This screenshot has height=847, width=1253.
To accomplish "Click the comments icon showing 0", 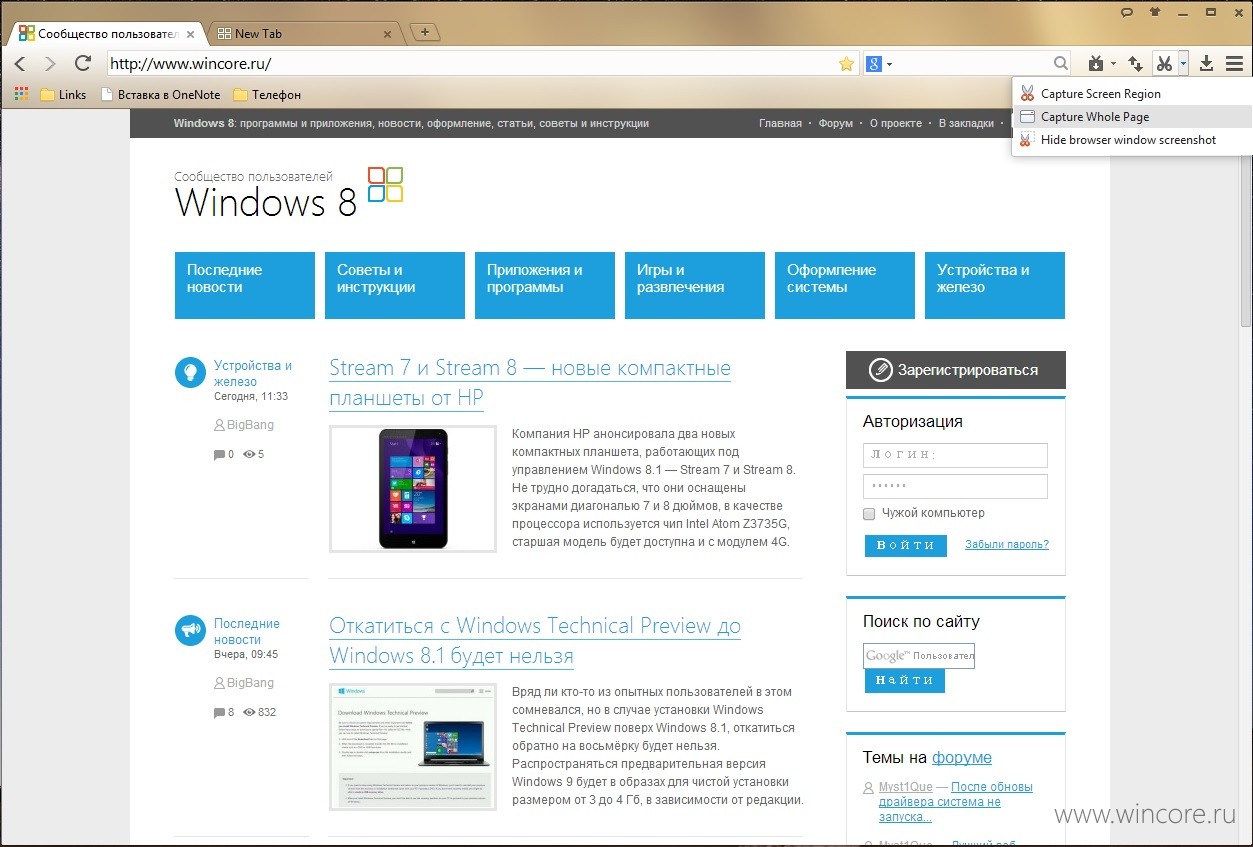I will (x=219, y=455).
